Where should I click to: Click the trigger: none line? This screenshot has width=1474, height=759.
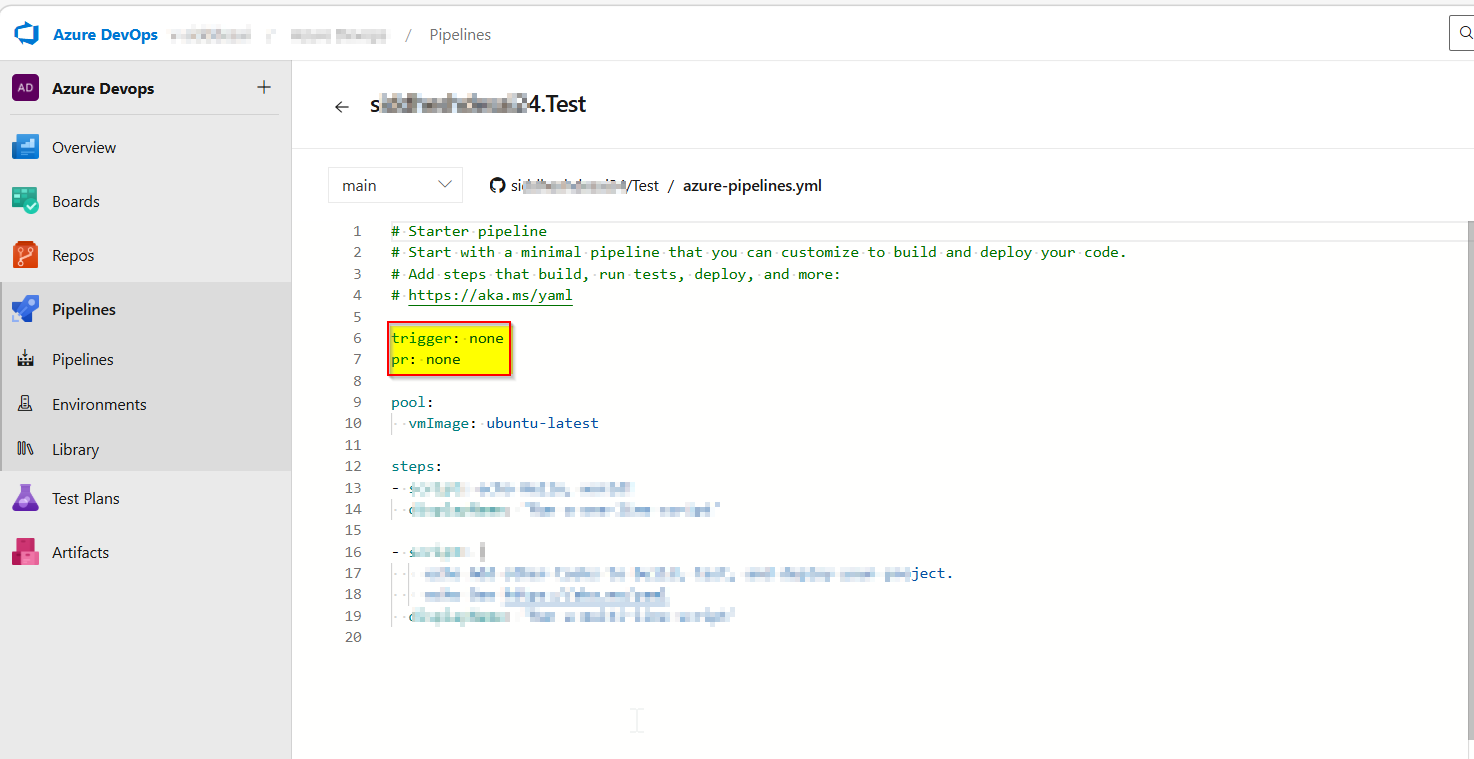tap(447, 338)
